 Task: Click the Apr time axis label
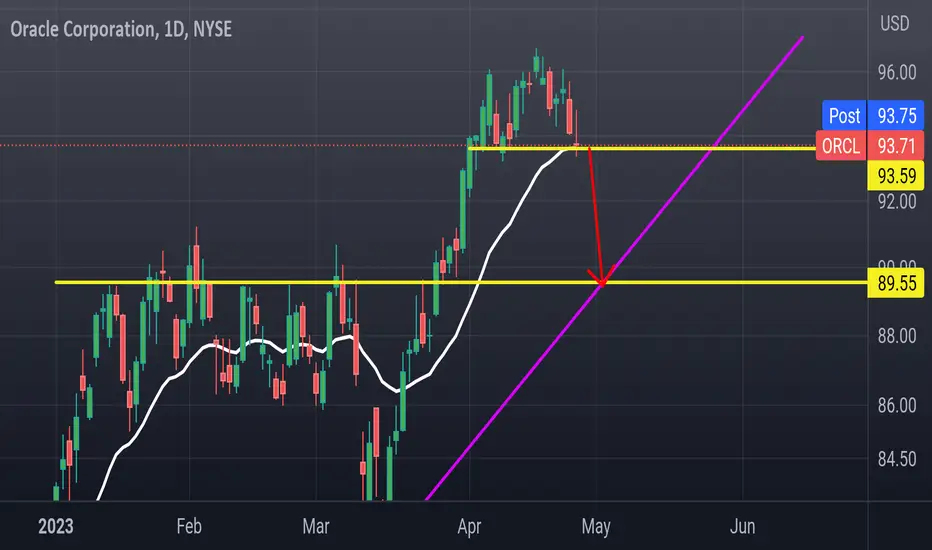pos(469,527)
